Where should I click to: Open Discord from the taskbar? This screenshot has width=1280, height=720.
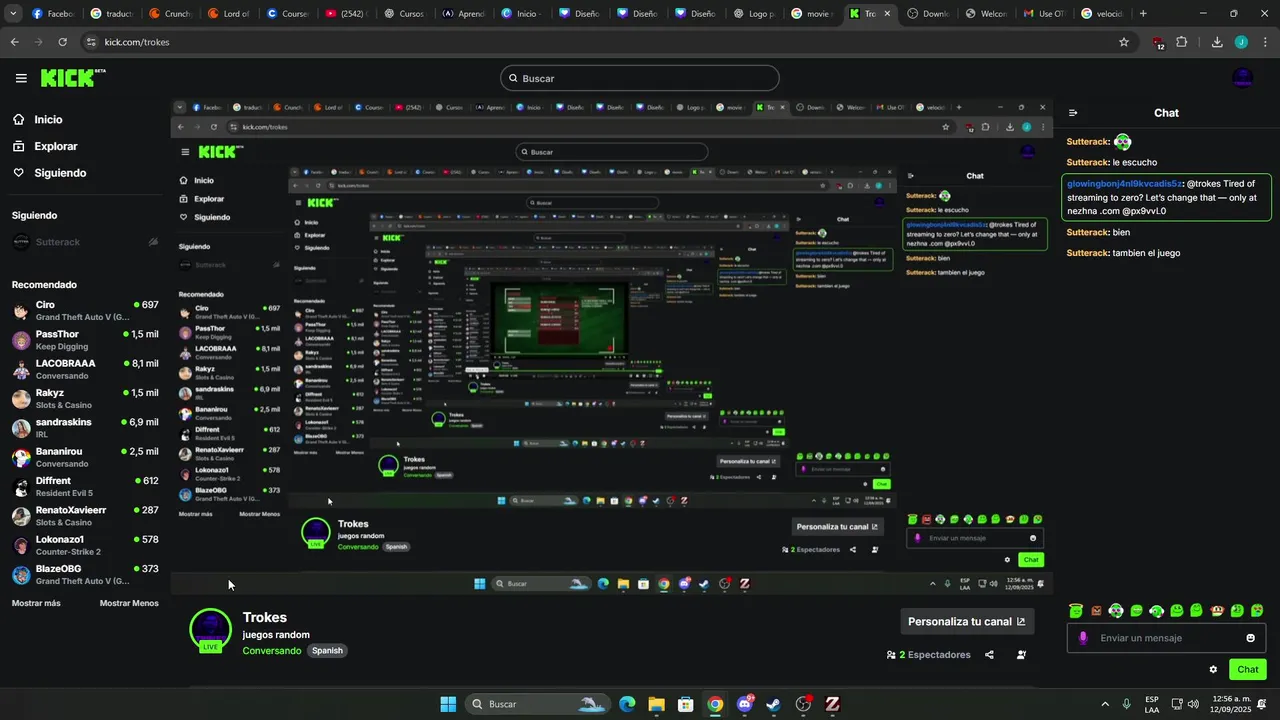click(744, 704)
